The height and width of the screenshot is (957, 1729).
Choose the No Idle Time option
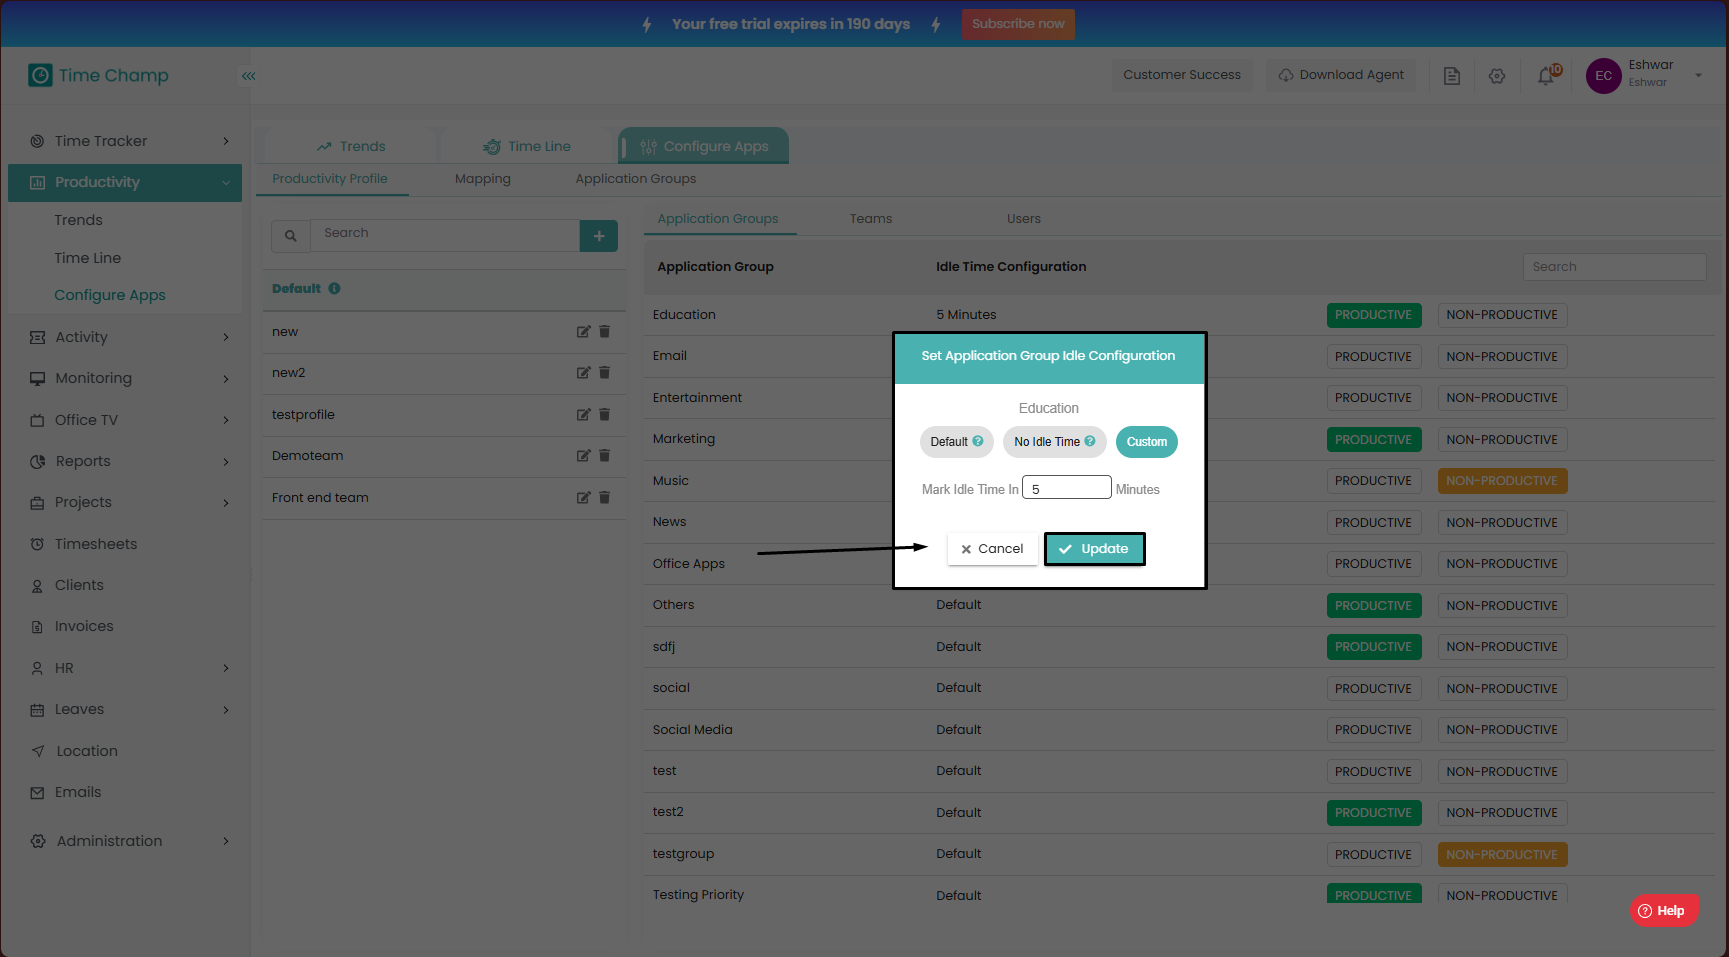1054,442
